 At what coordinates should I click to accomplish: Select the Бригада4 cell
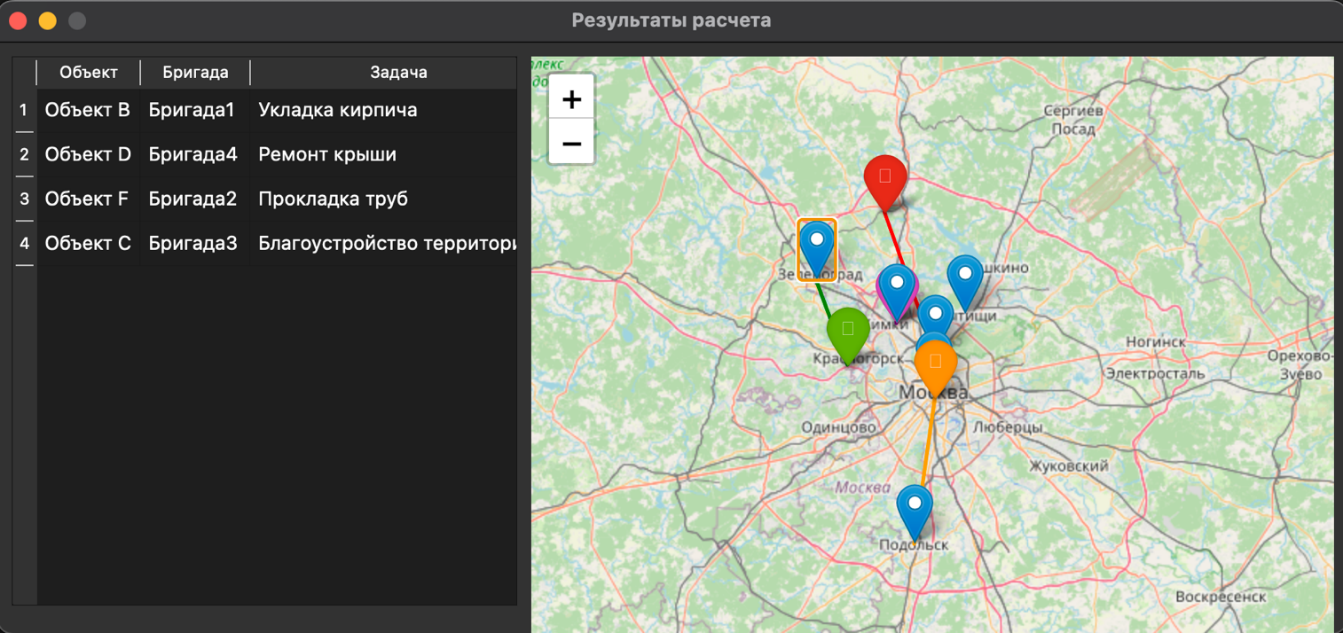coord(193,155)
